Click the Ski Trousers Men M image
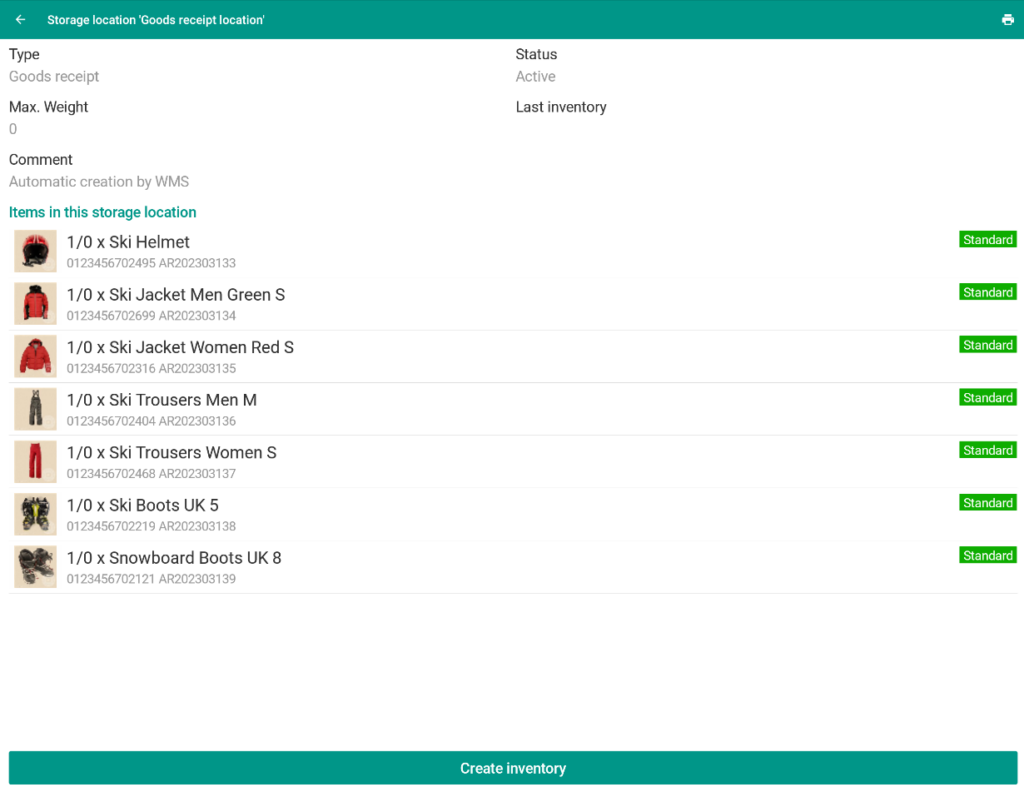The height and width of the screenshot is (787, 1024). (x=35, y=409)
